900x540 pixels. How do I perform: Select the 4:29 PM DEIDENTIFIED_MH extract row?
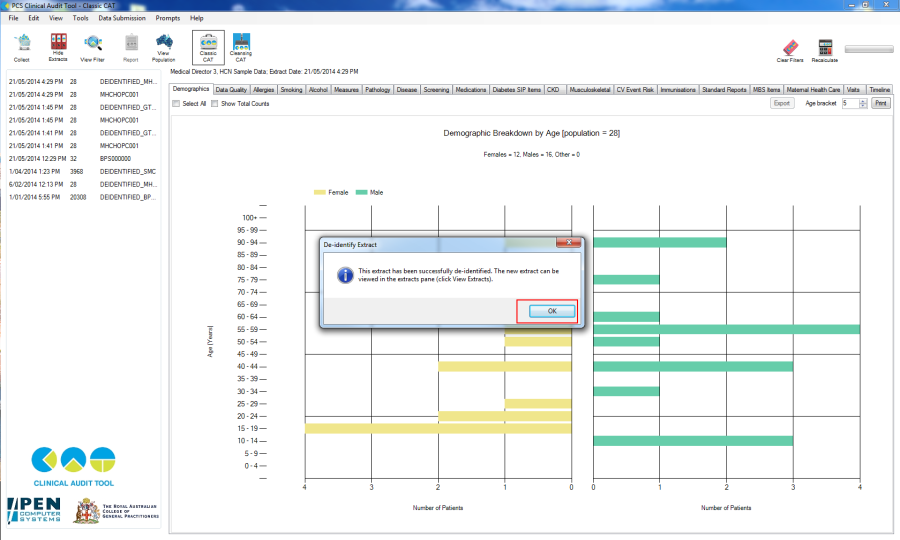tap(83, 82)
